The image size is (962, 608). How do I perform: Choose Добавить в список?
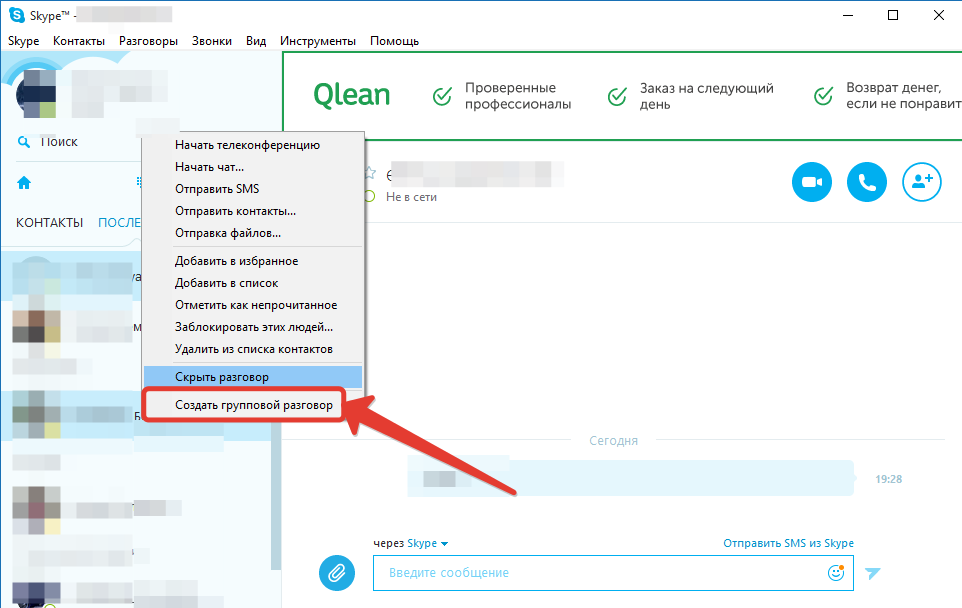pyautogui.click(x=253, y=283)
